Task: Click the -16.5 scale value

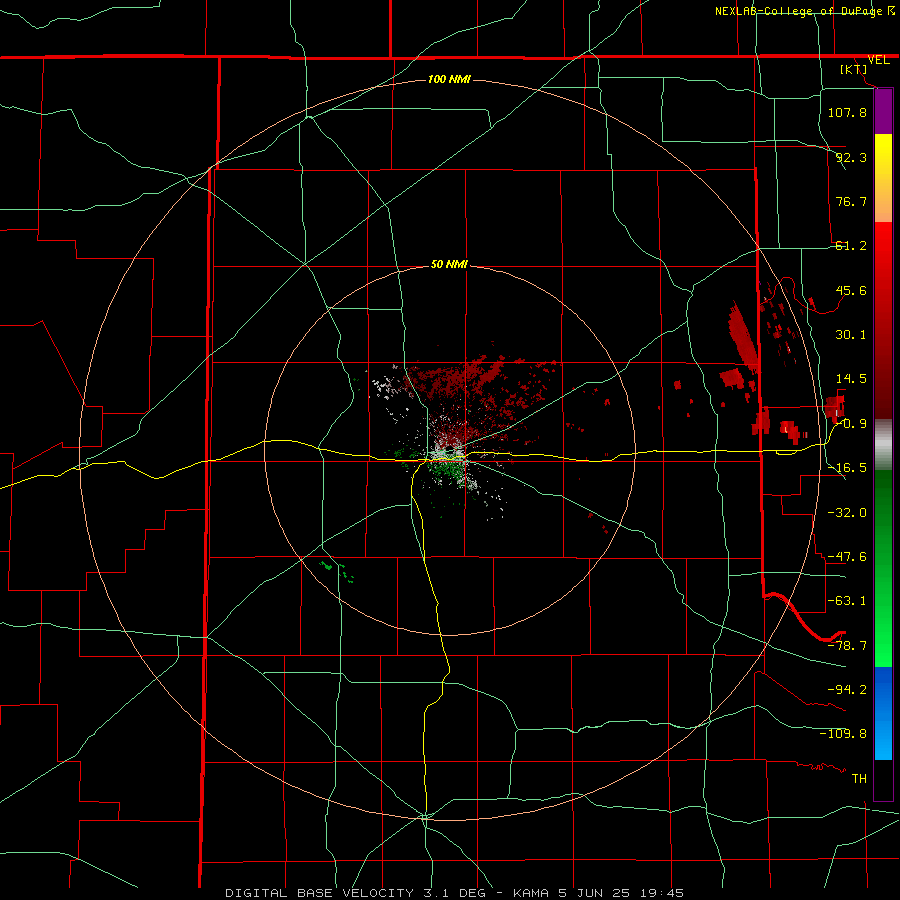Action: tap(847, 468)
